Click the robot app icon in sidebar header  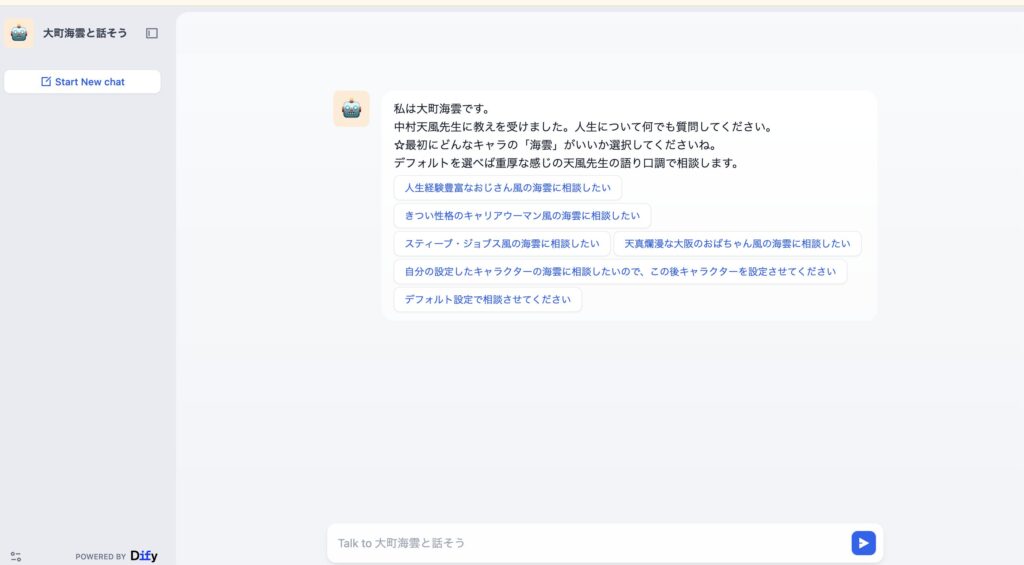[19, 33]
